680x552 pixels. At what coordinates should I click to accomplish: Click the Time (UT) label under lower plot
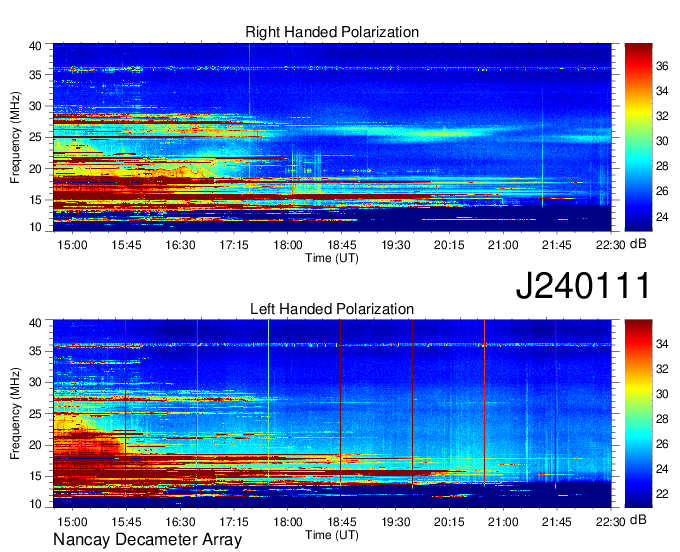tap(332, 535)
